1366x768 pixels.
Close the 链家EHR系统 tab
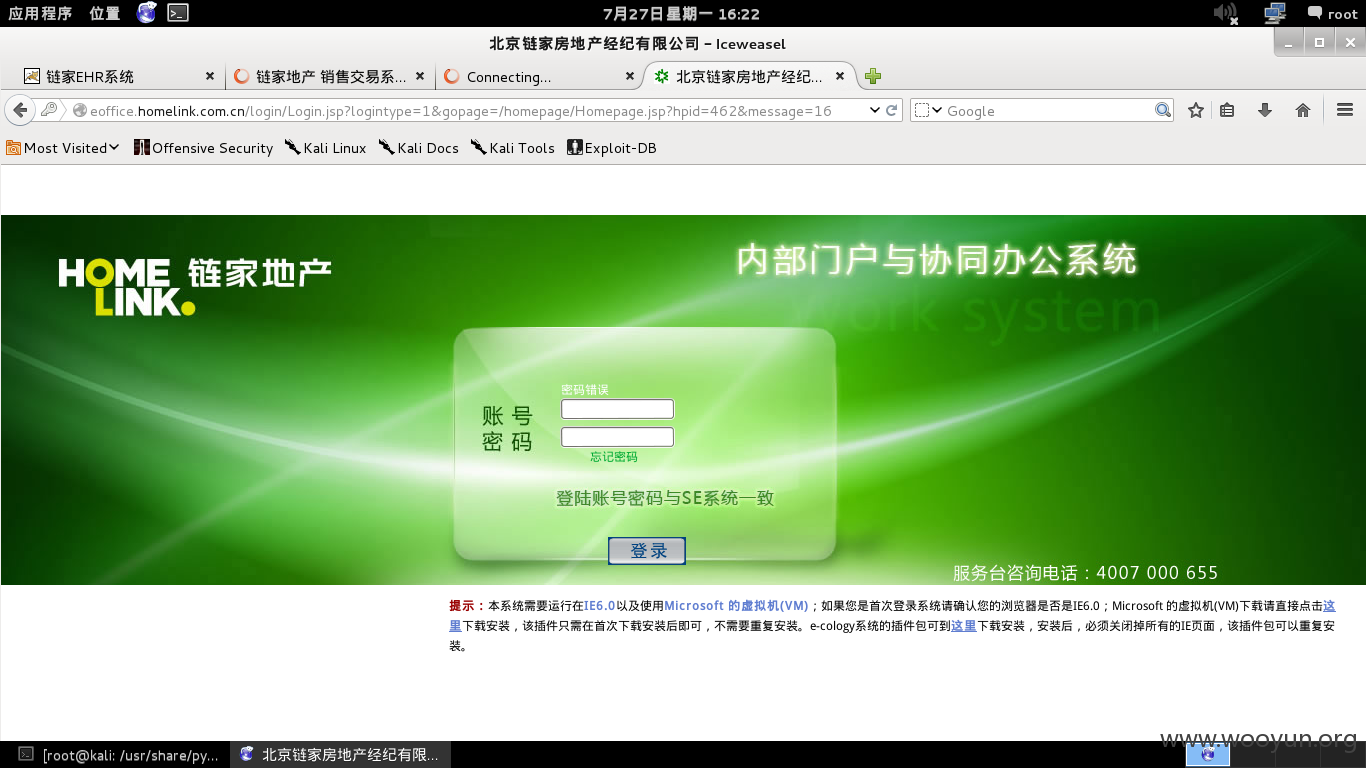[x=210, y=76]
